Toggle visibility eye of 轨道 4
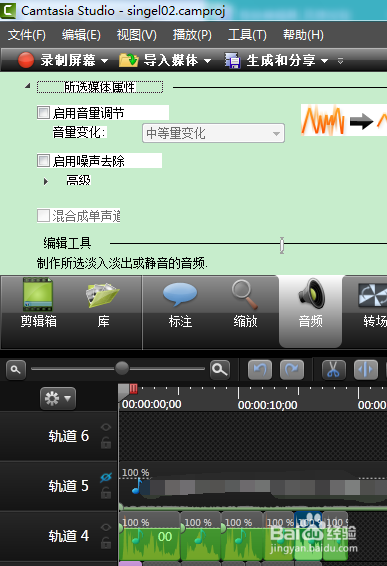The image size is (387, 566). point(106,527)
